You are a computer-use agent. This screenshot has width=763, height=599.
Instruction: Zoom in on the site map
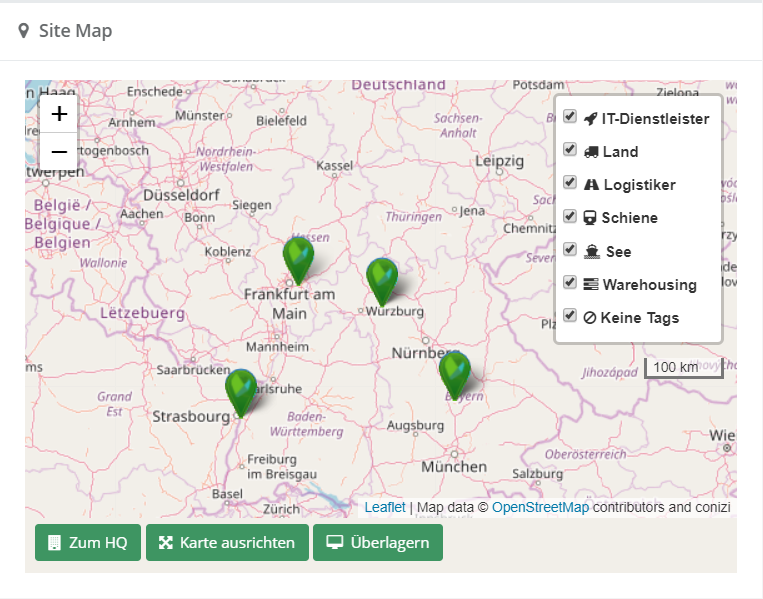[x=59, y=114]
